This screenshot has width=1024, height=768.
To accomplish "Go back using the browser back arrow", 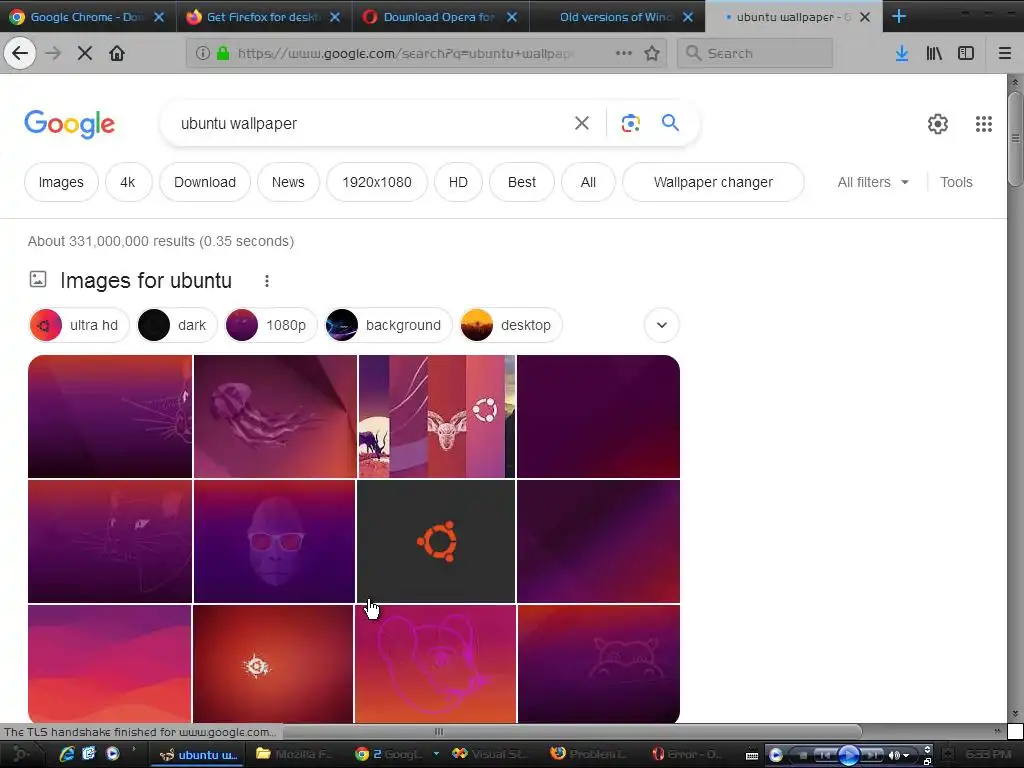I will [x=20, y=53].
